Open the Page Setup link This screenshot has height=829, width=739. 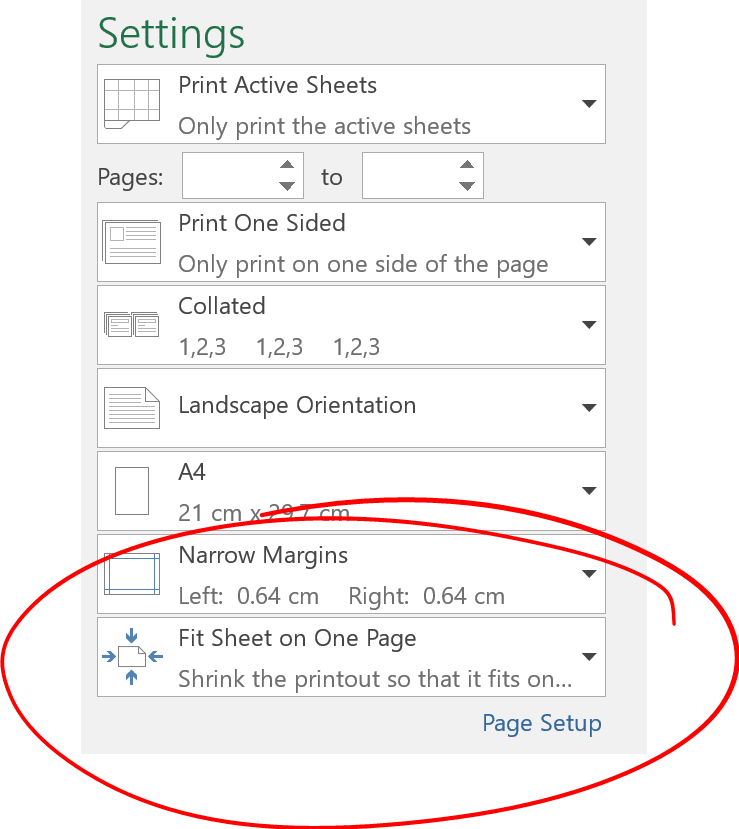[542, 723]
